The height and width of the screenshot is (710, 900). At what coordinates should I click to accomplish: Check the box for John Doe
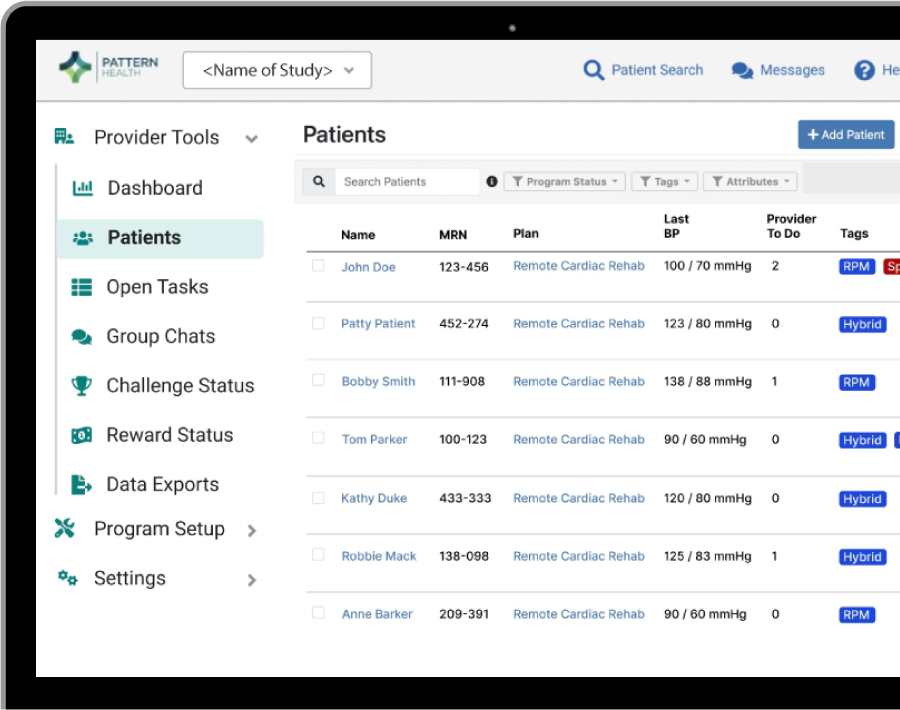pos(318,266)
